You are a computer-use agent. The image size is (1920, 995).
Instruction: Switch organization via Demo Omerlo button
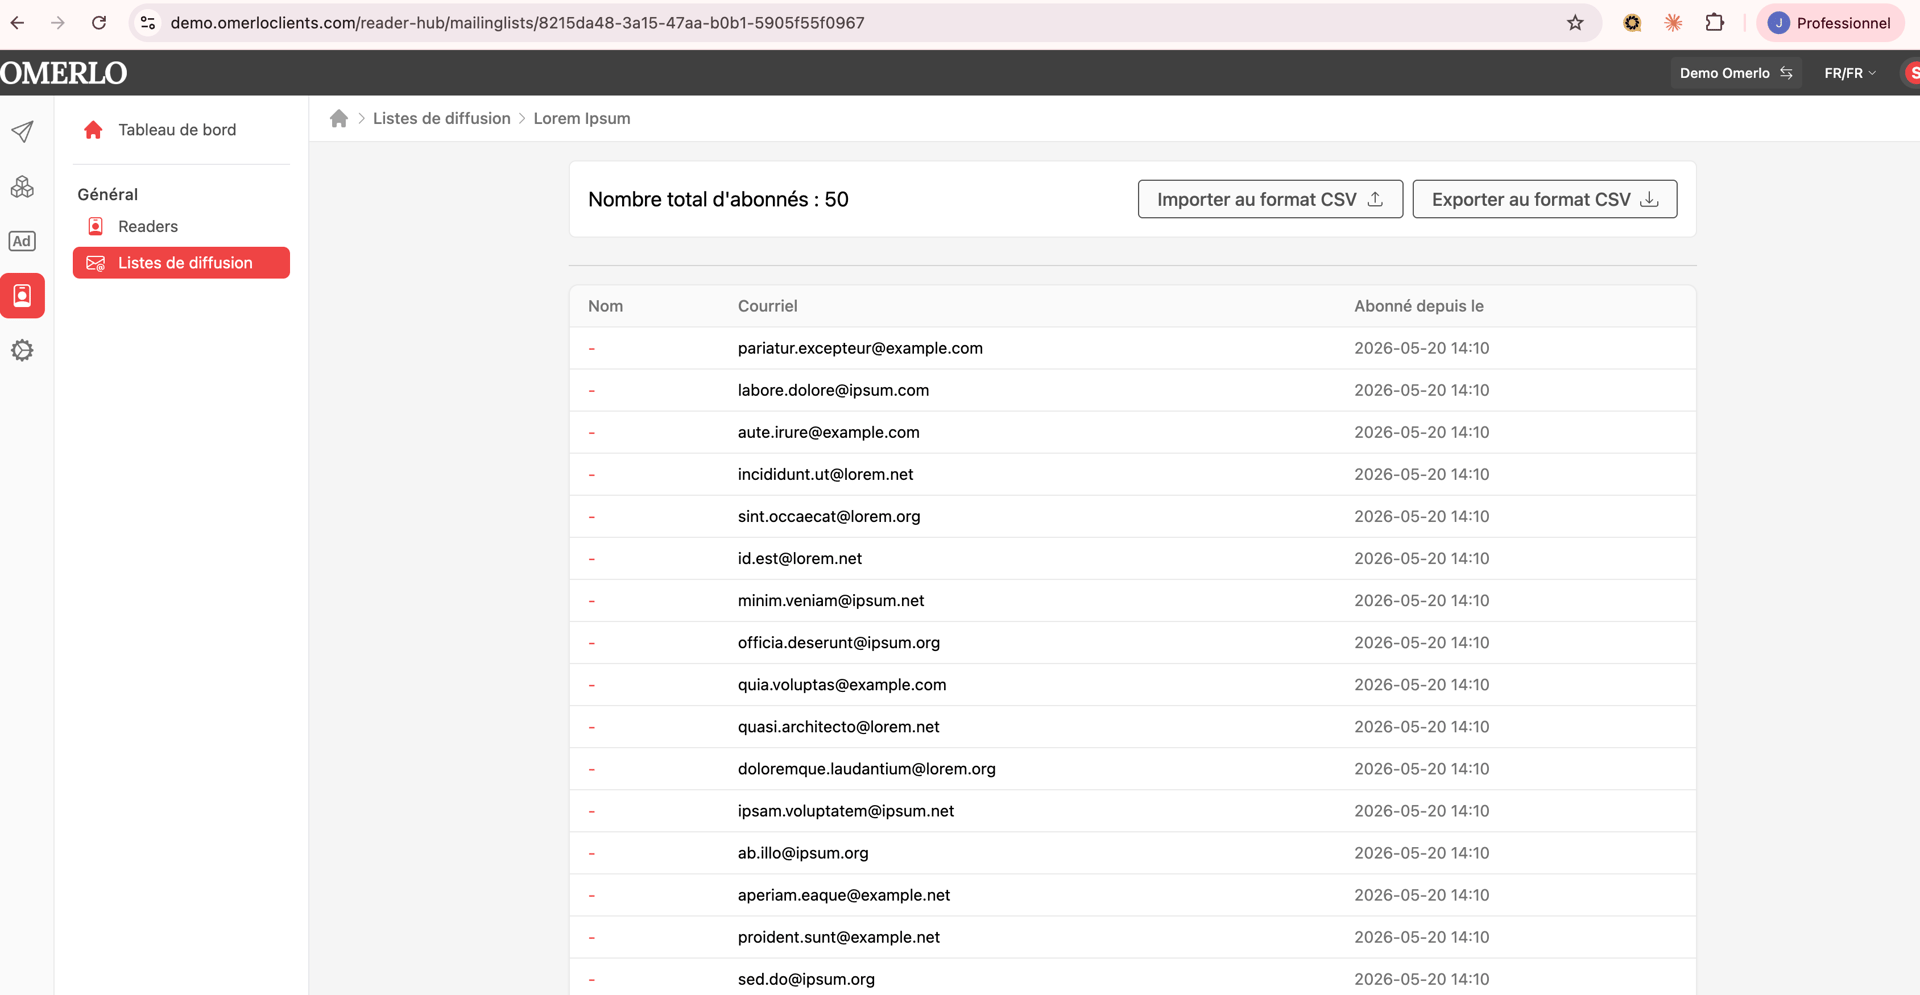(x=1735, y=73)
